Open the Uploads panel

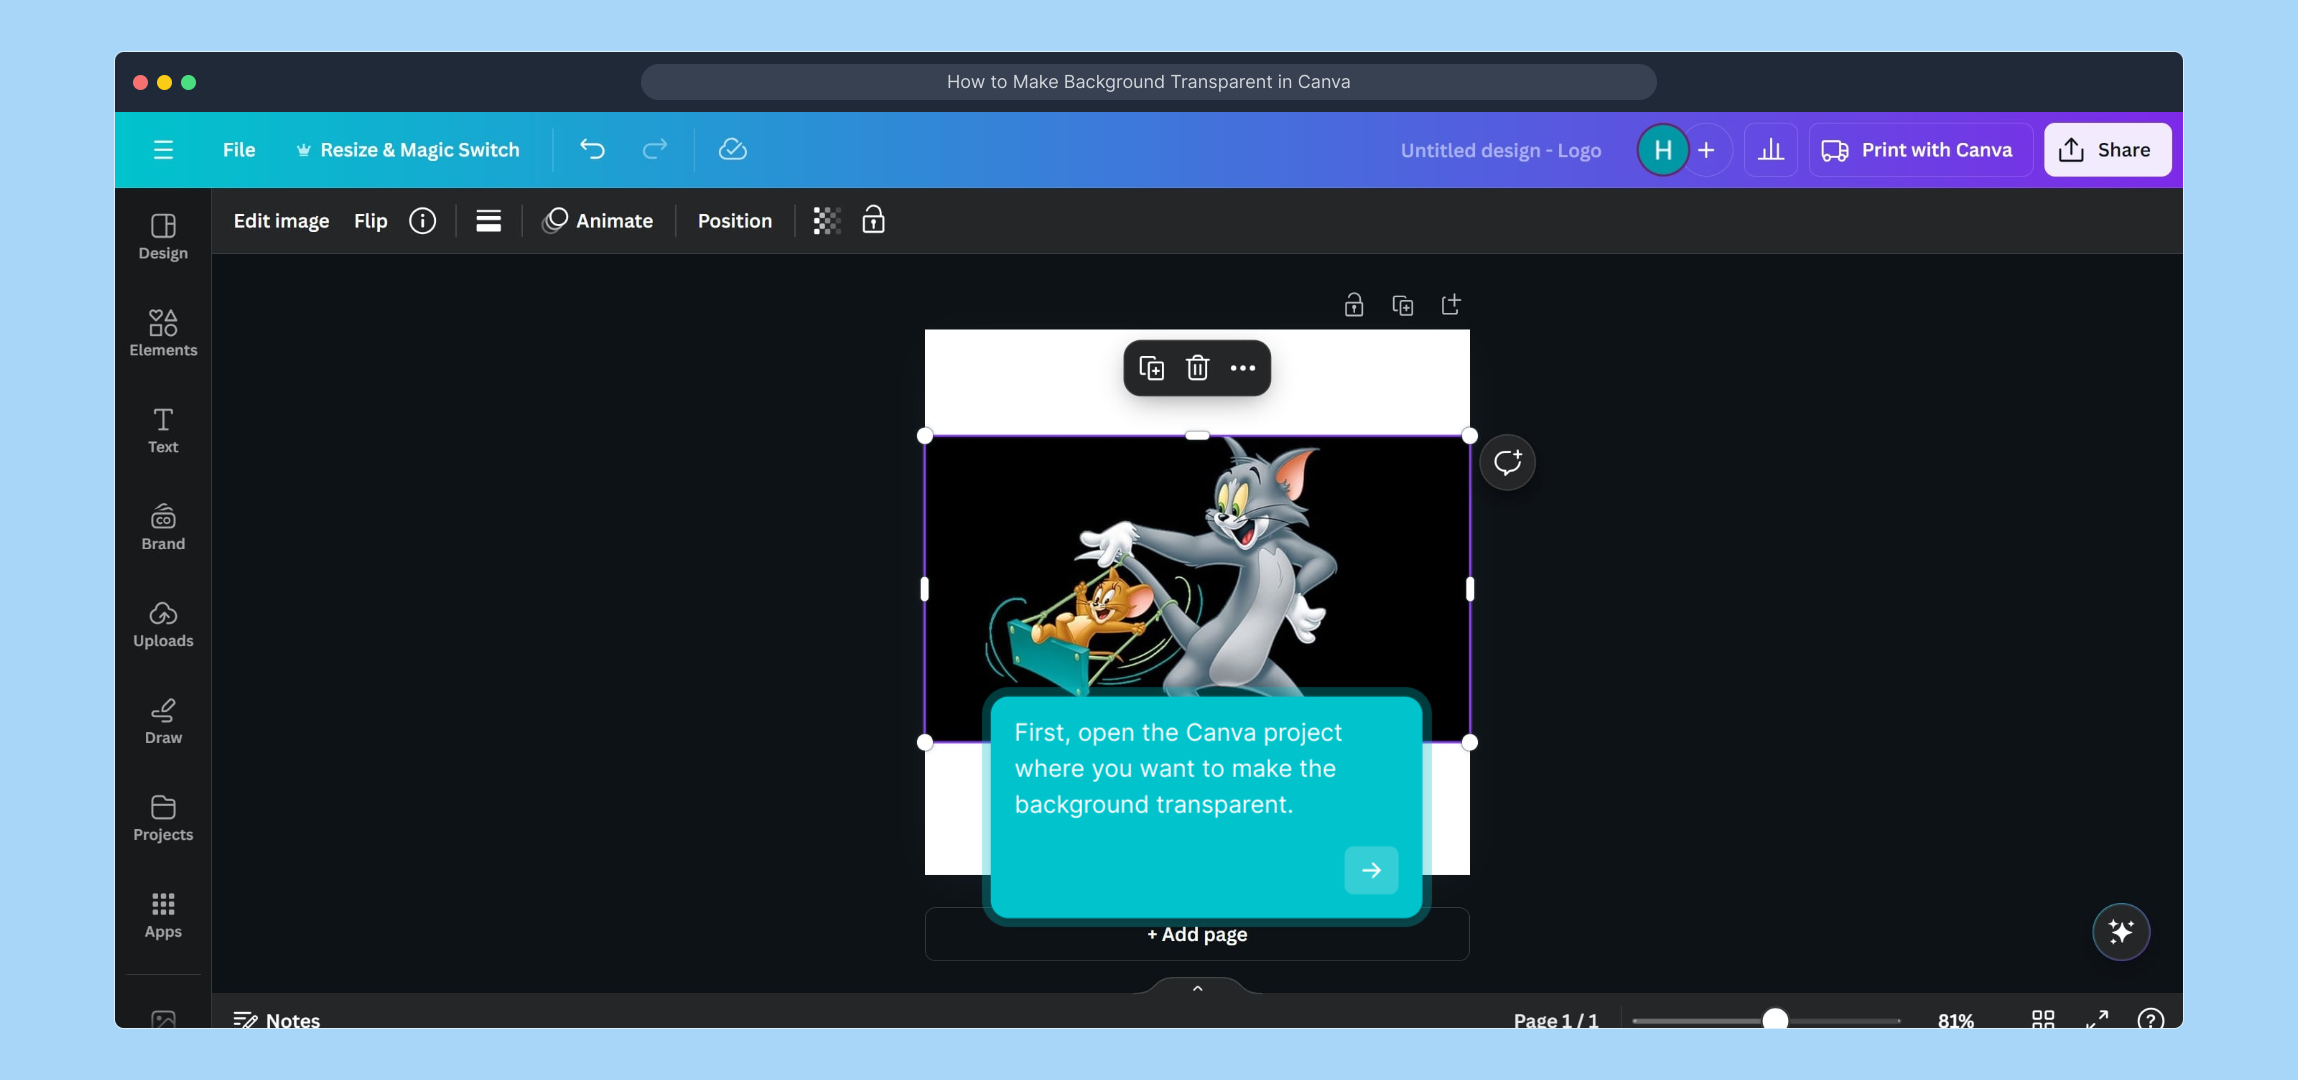(163, 624)
